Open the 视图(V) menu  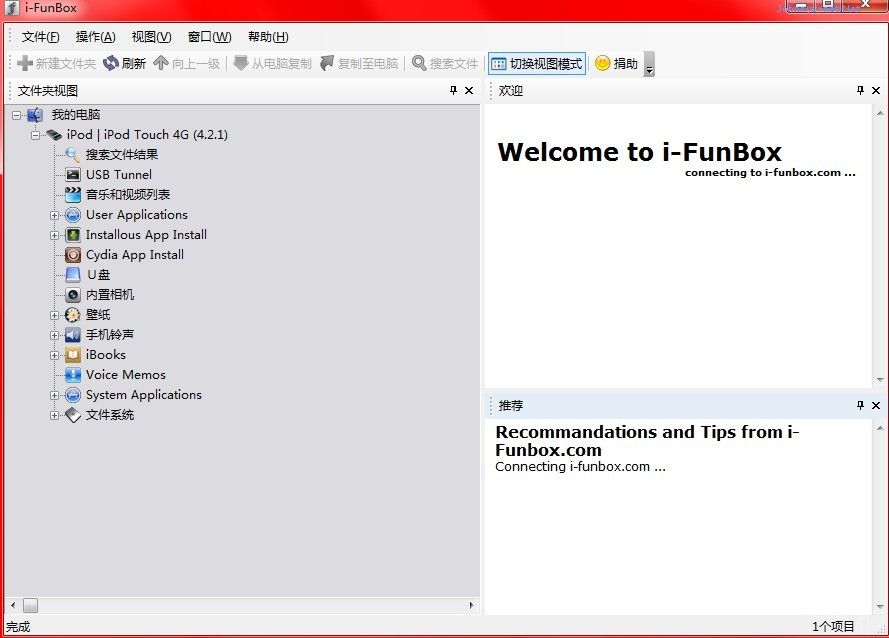tap(151, 37)
